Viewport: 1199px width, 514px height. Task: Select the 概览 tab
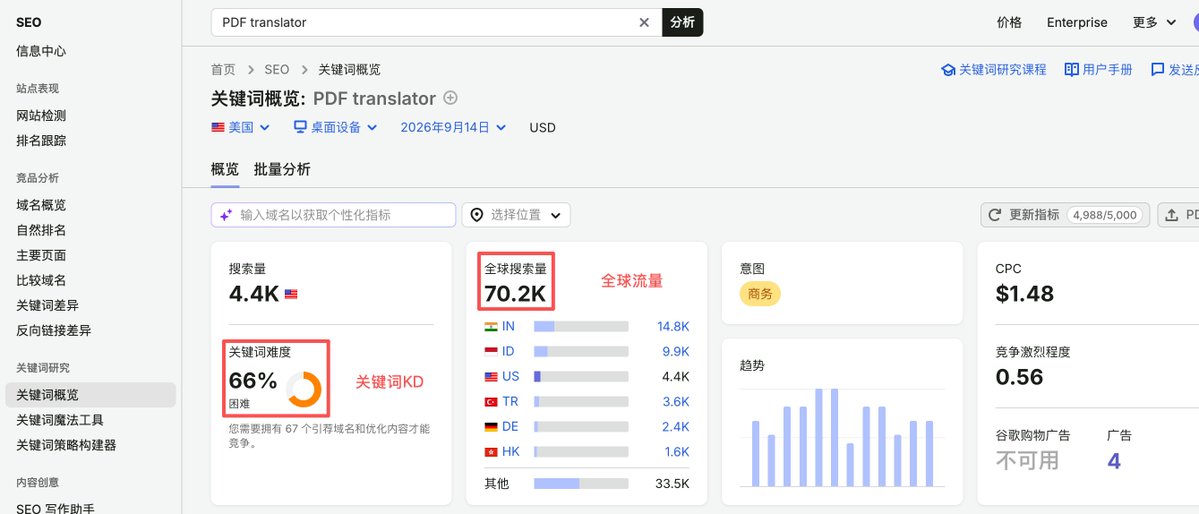225,170
